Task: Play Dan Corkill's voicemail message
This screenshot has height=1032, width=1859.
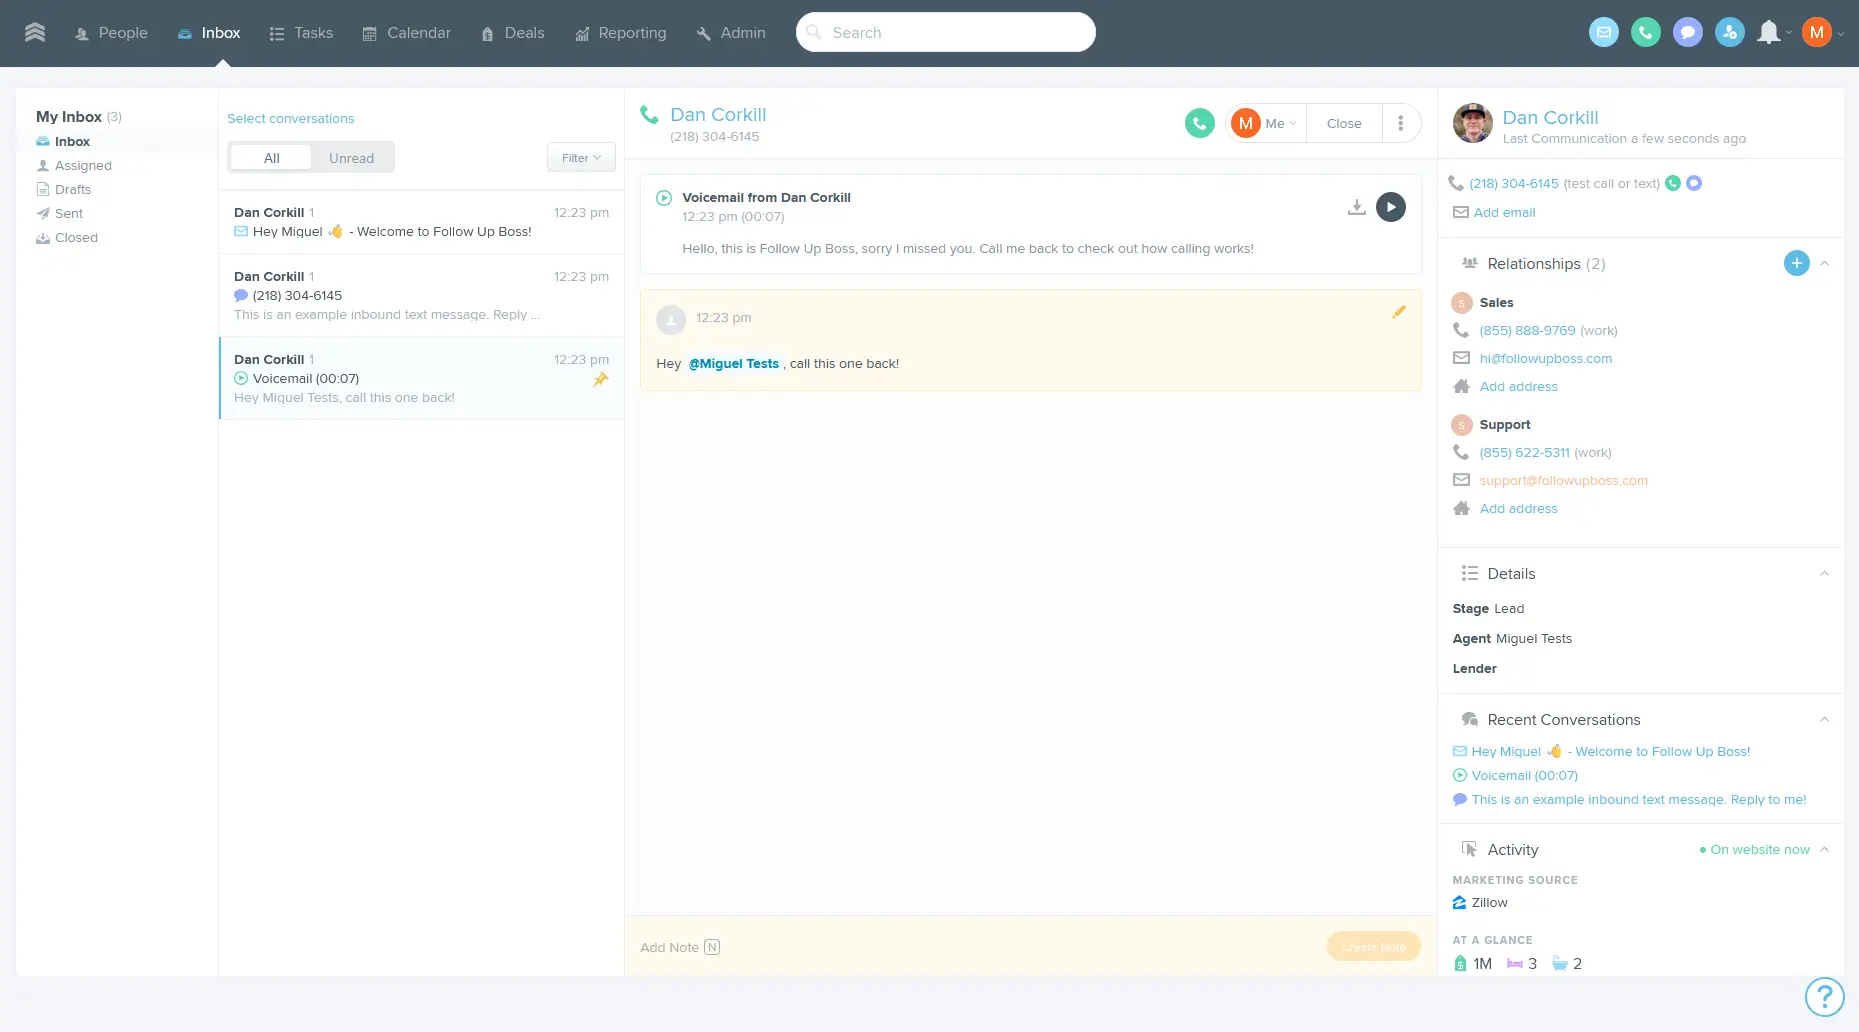Action: click(x=1390, y=207)
